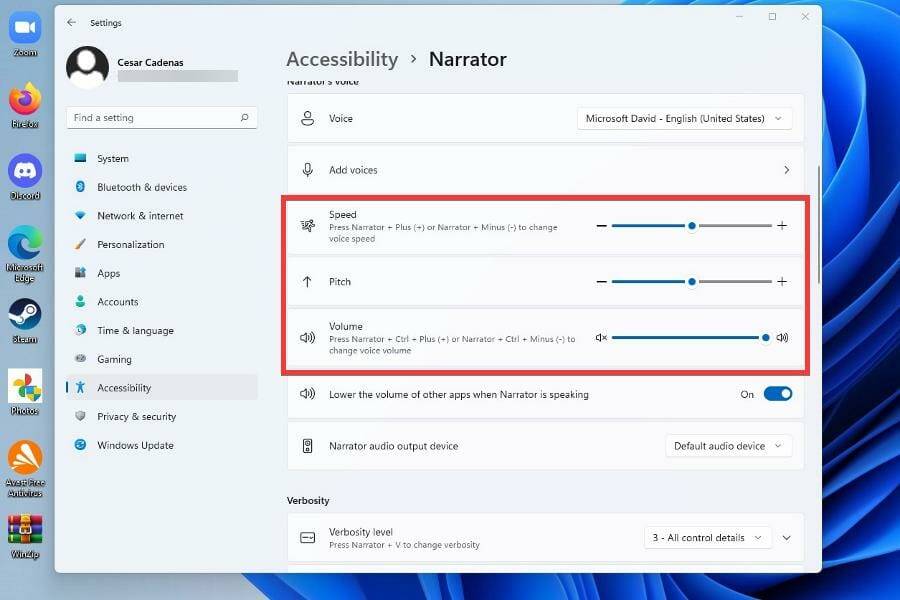
Task: Open the Voice dropdown showing Microsoft David
Action: [x=684, y=118]
